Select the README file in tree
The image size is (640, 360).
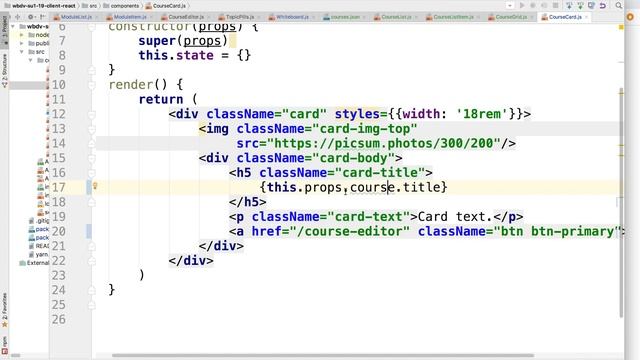(x=39, y=246)
